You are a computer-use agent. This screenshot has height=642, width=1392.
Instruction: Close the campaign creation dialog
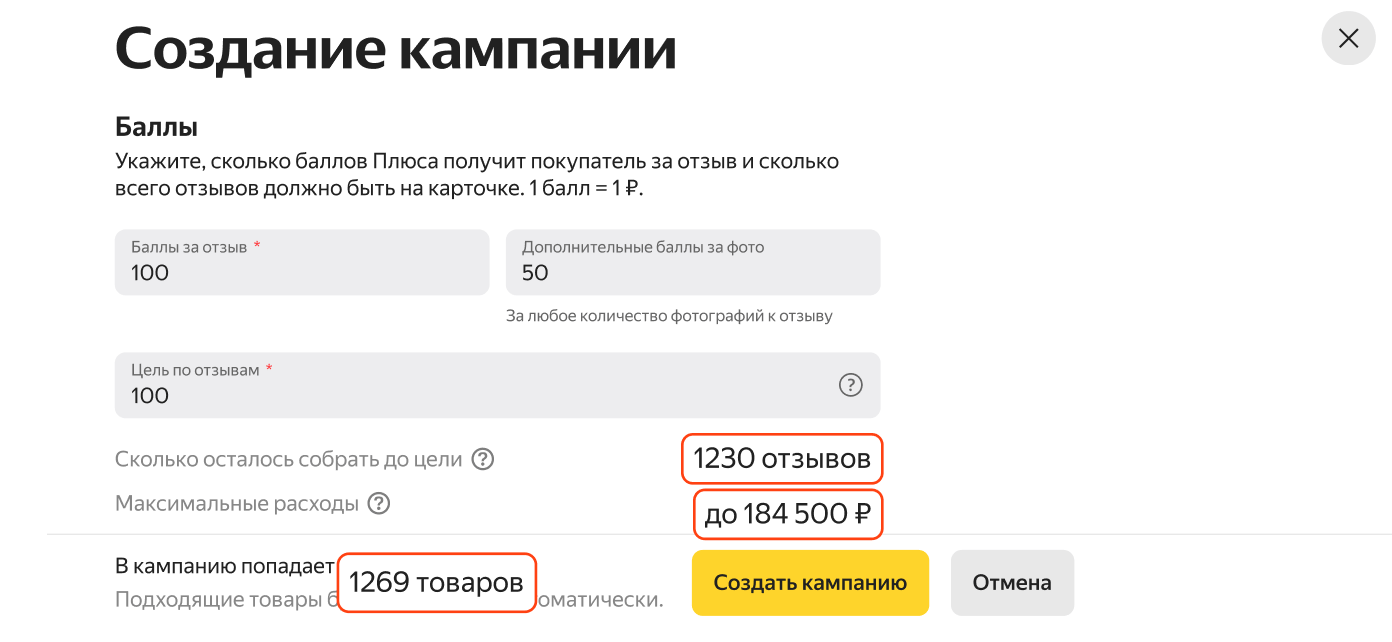[x=1348, y=39]
